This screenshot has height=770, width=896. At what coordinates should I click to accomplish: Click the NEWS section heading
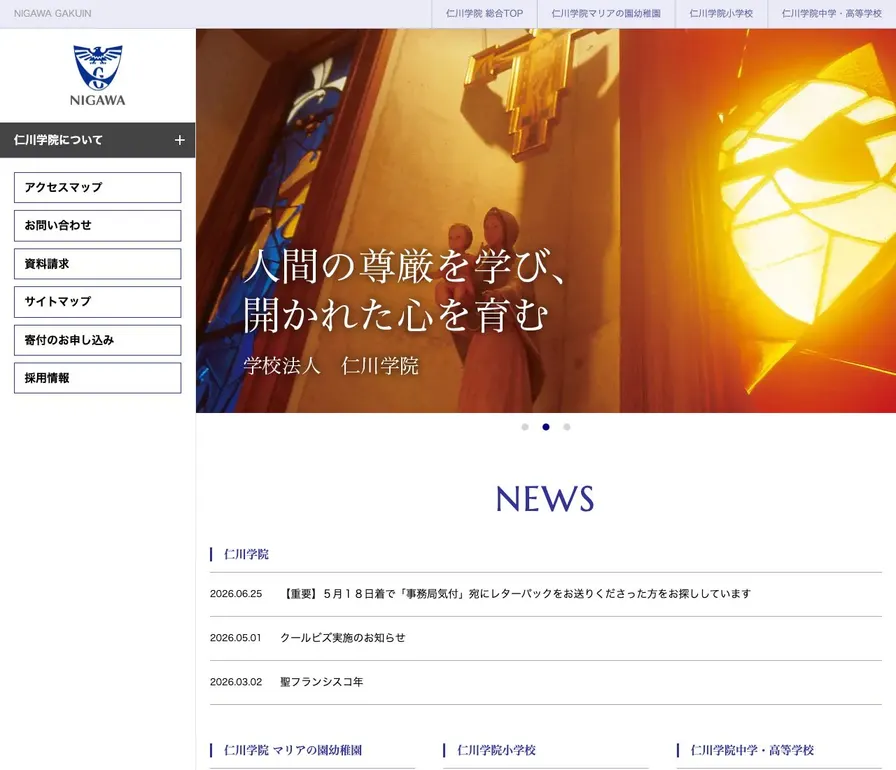point(545,499)
